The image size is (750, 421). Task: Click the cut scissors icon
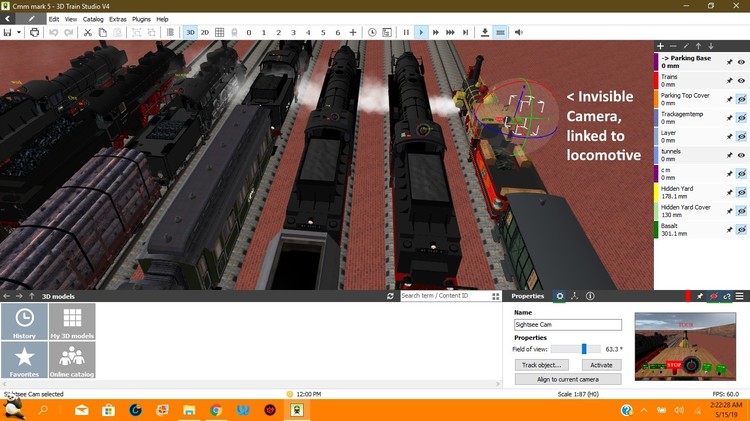click(88, 33)
